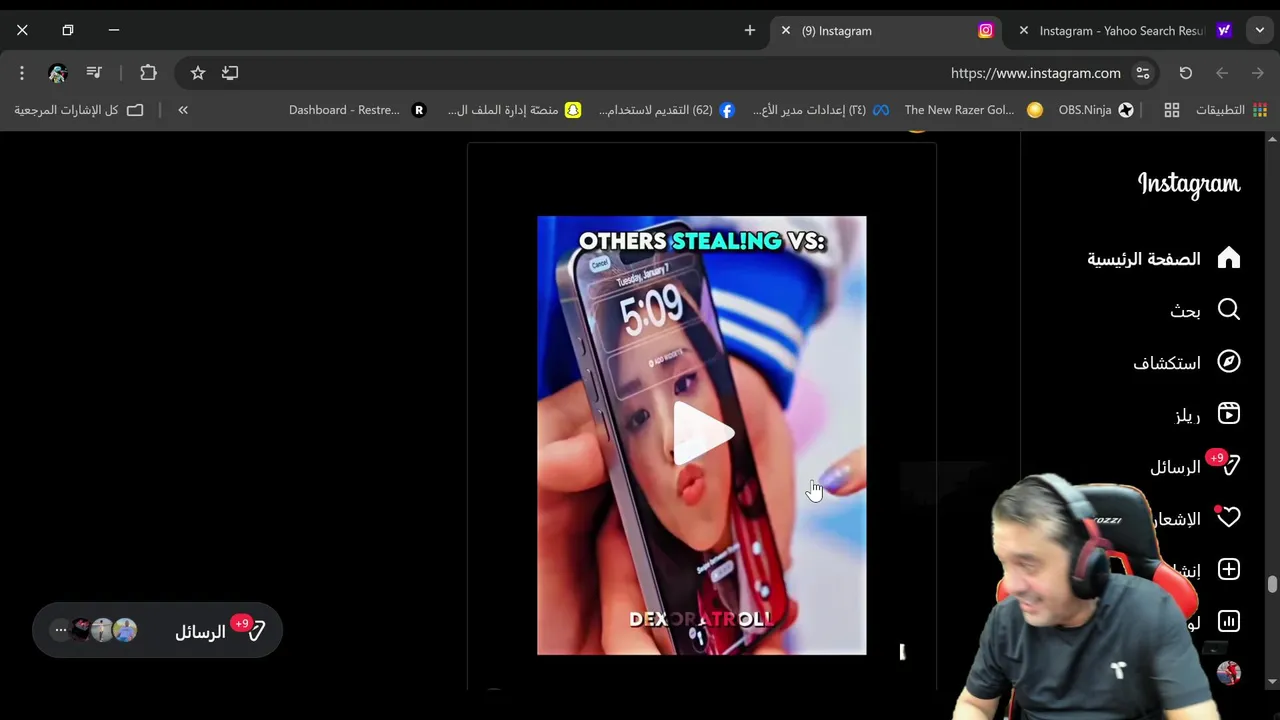Open the OBS.Ninja bookmark

pos(1096,110)
